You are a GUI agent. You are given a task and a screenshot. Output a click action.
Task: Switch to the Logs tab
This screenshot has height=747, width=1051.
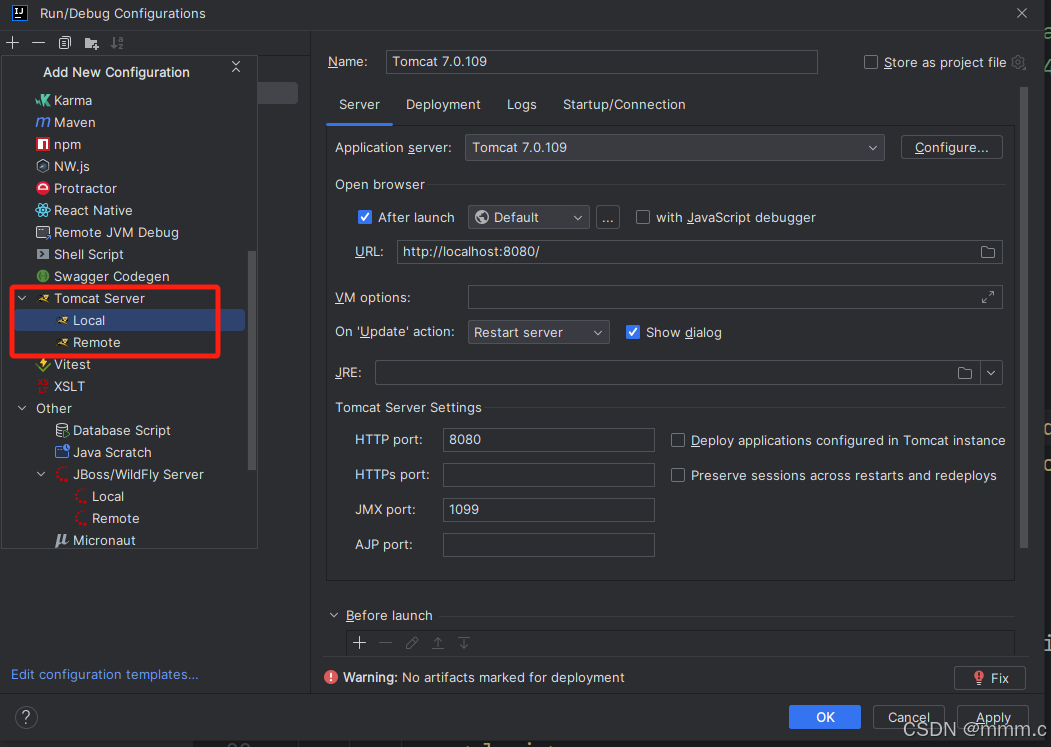tap(521, 105)
